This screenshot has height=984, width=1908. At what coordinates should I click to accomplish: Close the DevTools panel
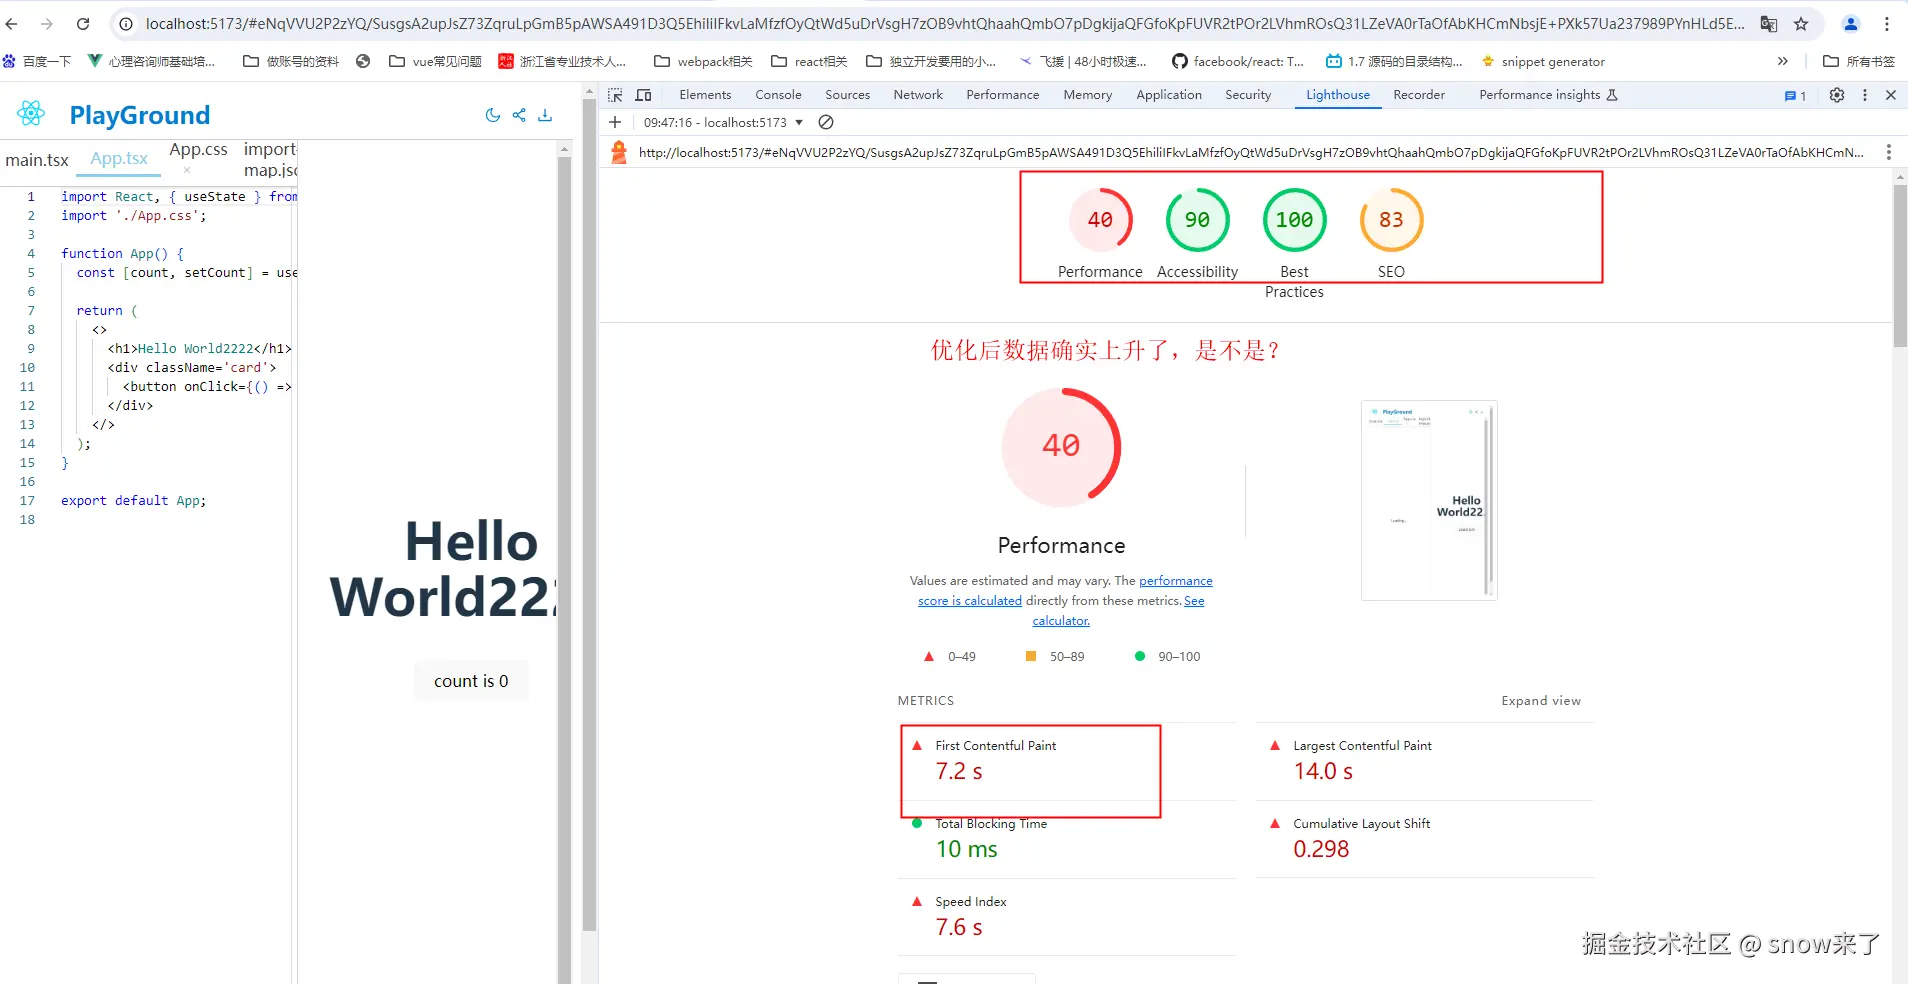pos(1891,95)
